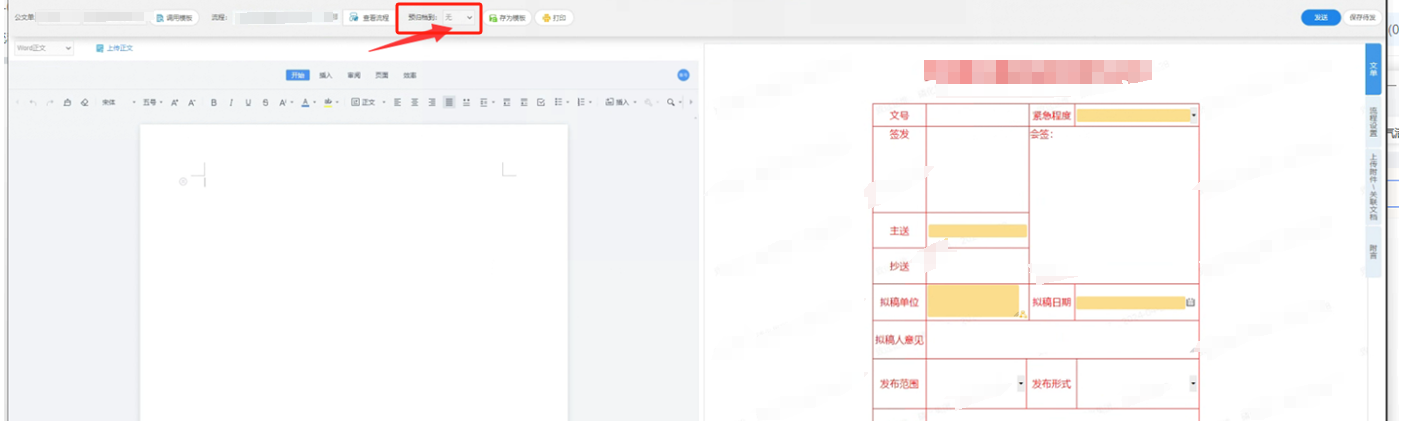Click the 调用模板 template button
Screen dimensions: 1403x421
point(175,17)
